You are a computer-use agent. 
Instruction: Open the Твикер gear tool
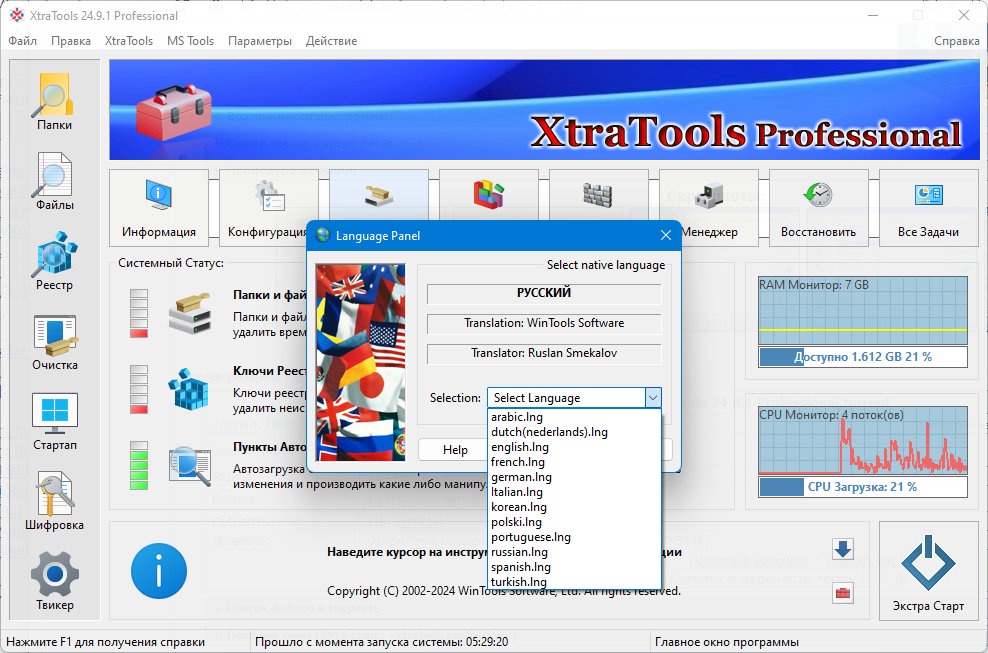pyautogui.click(x=54, y=582)
